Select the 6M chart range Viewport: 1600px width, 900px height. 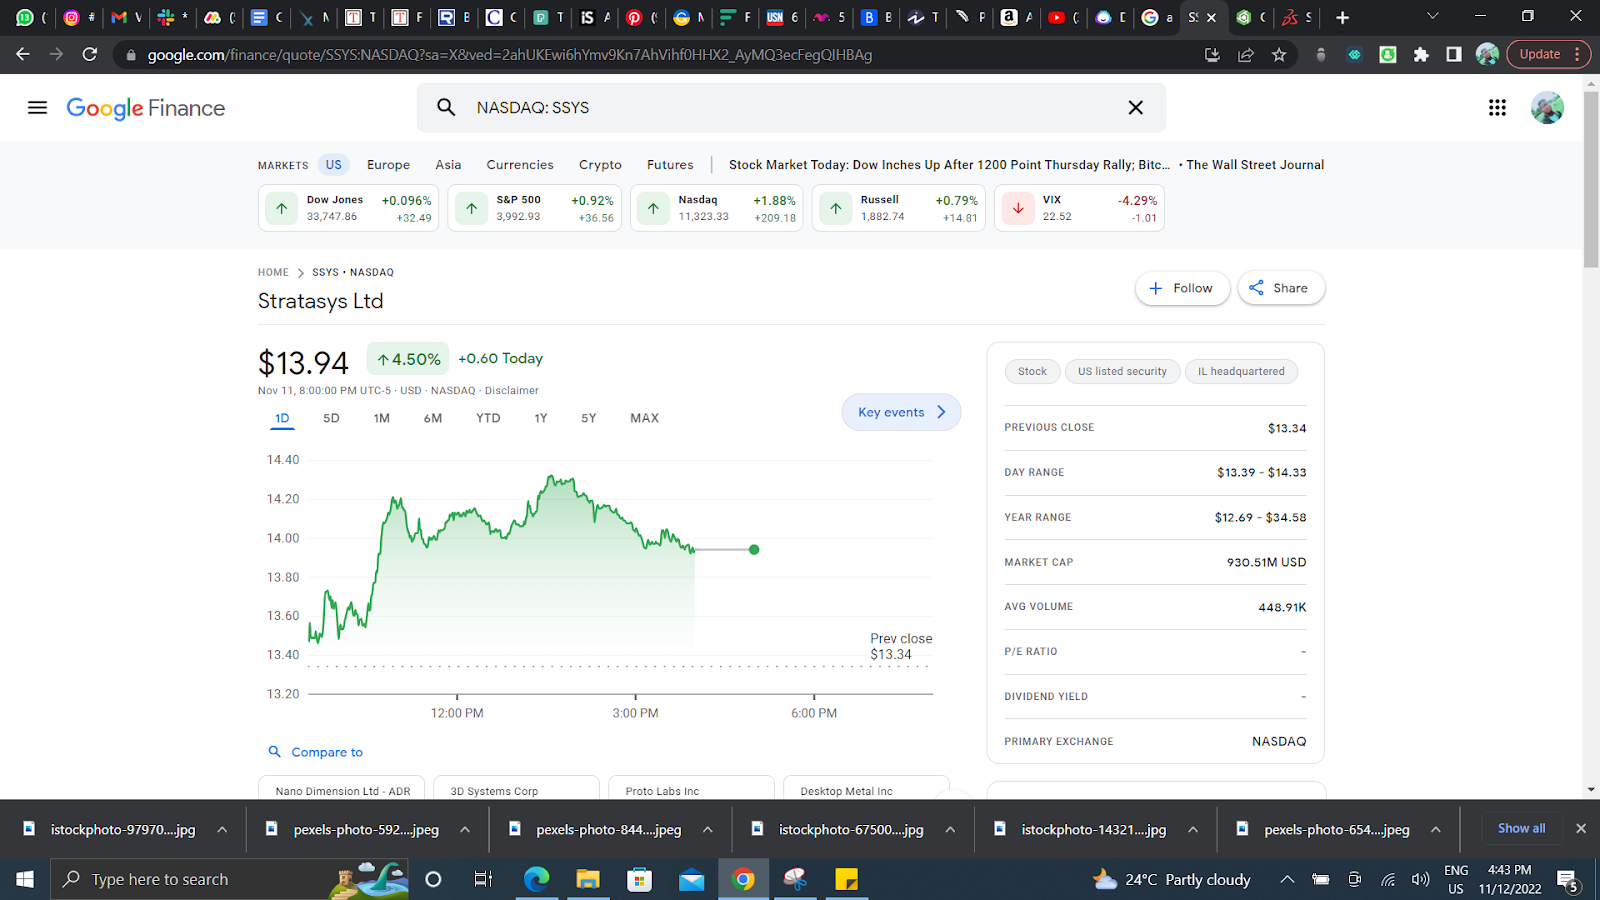point(433,418)
